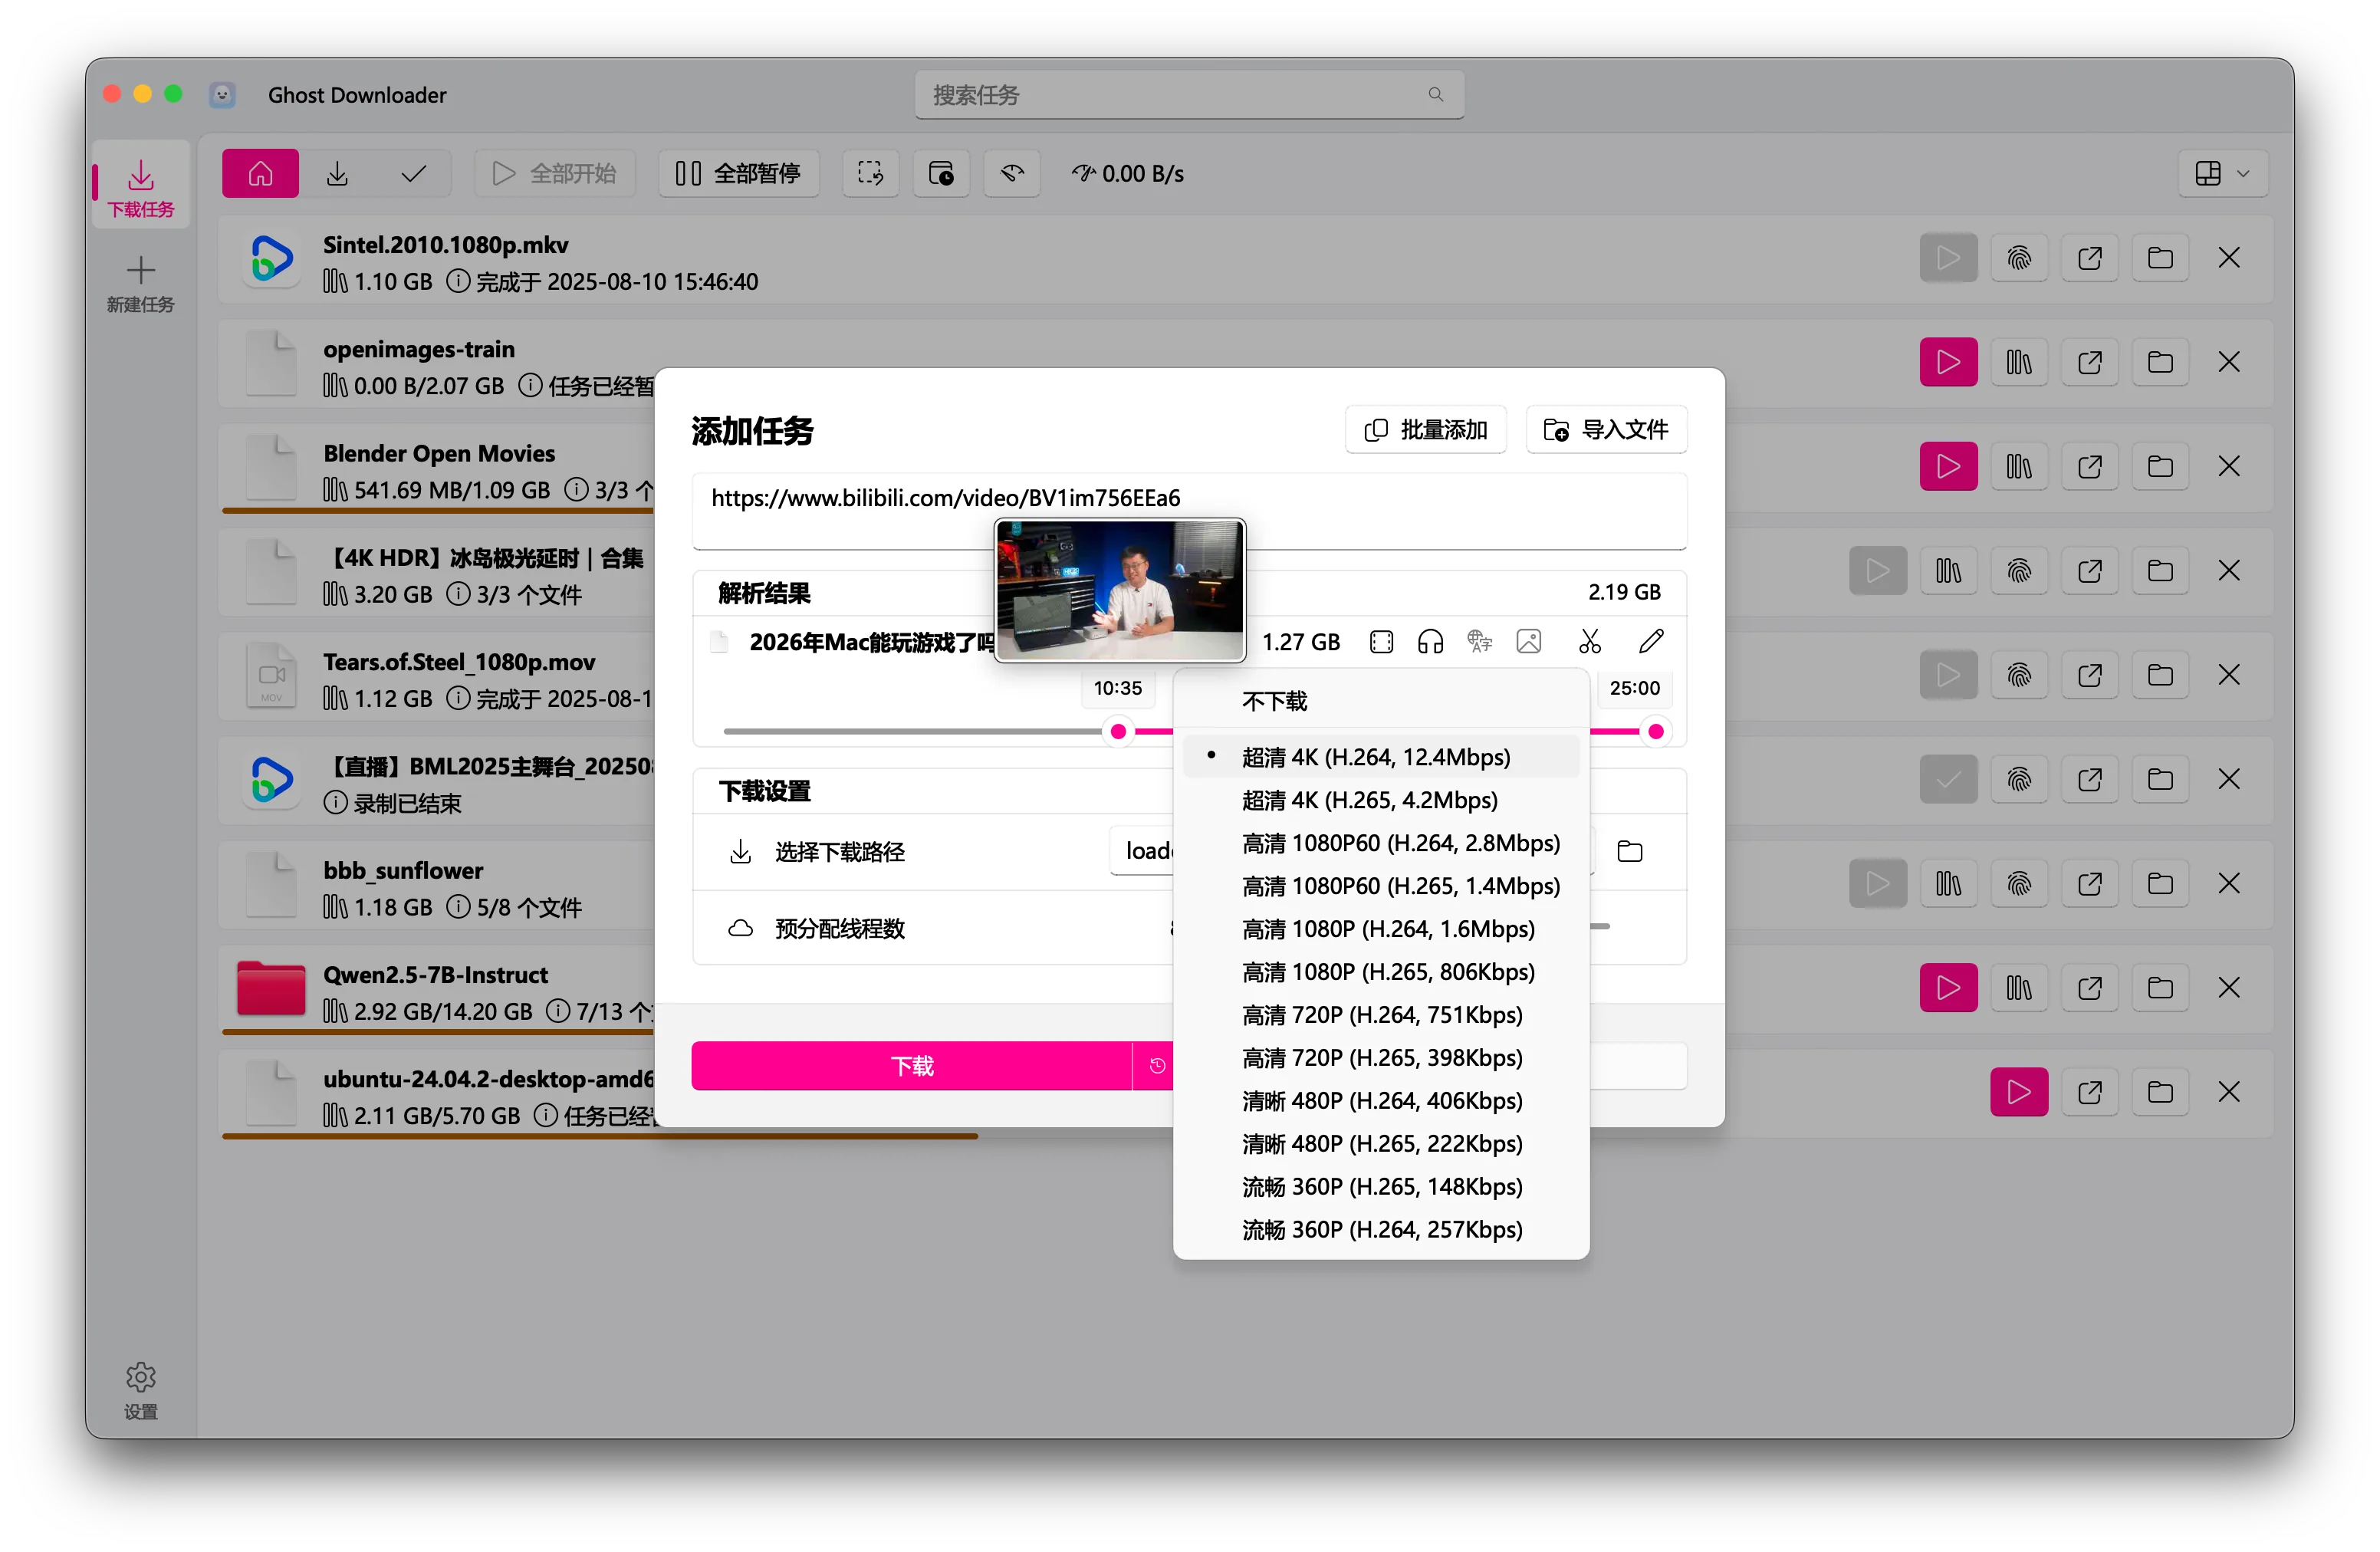Viewport: 2380px width, 1552px height.
Task: Click 导入文件 in the add-task dialog
Action: click(1607, 429)
